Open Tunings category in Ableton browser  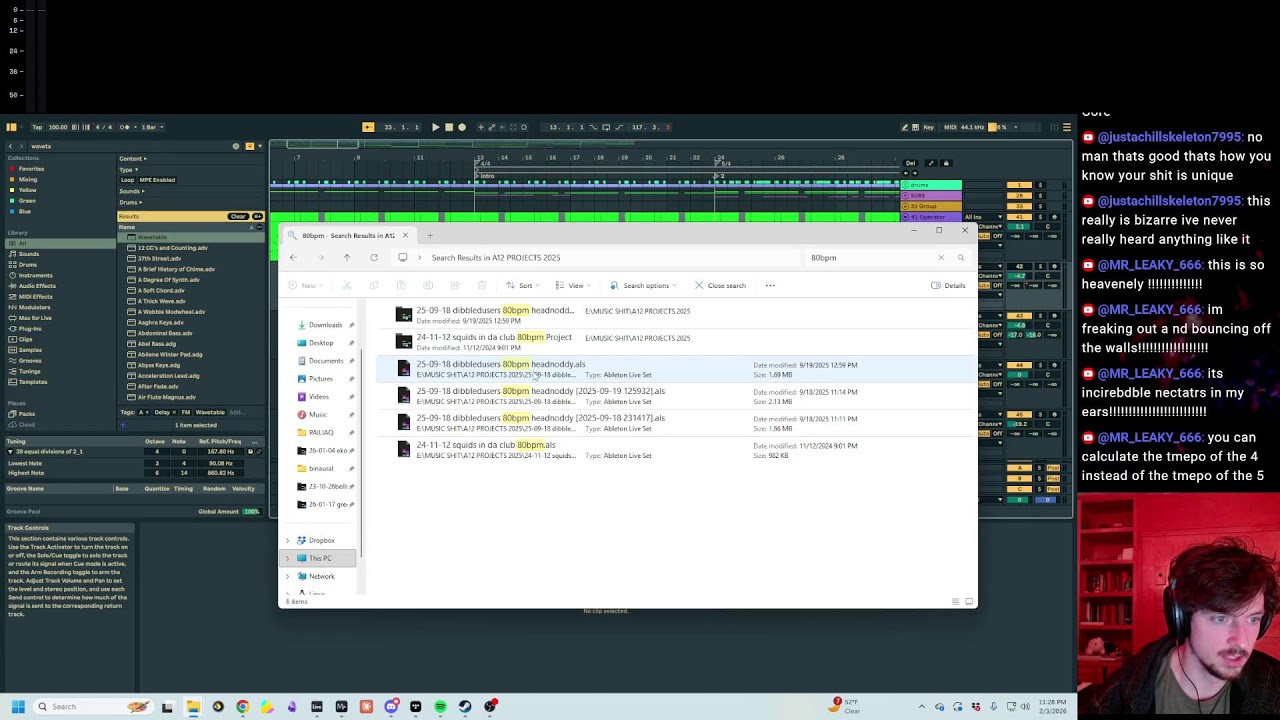(x=30, y=371)
